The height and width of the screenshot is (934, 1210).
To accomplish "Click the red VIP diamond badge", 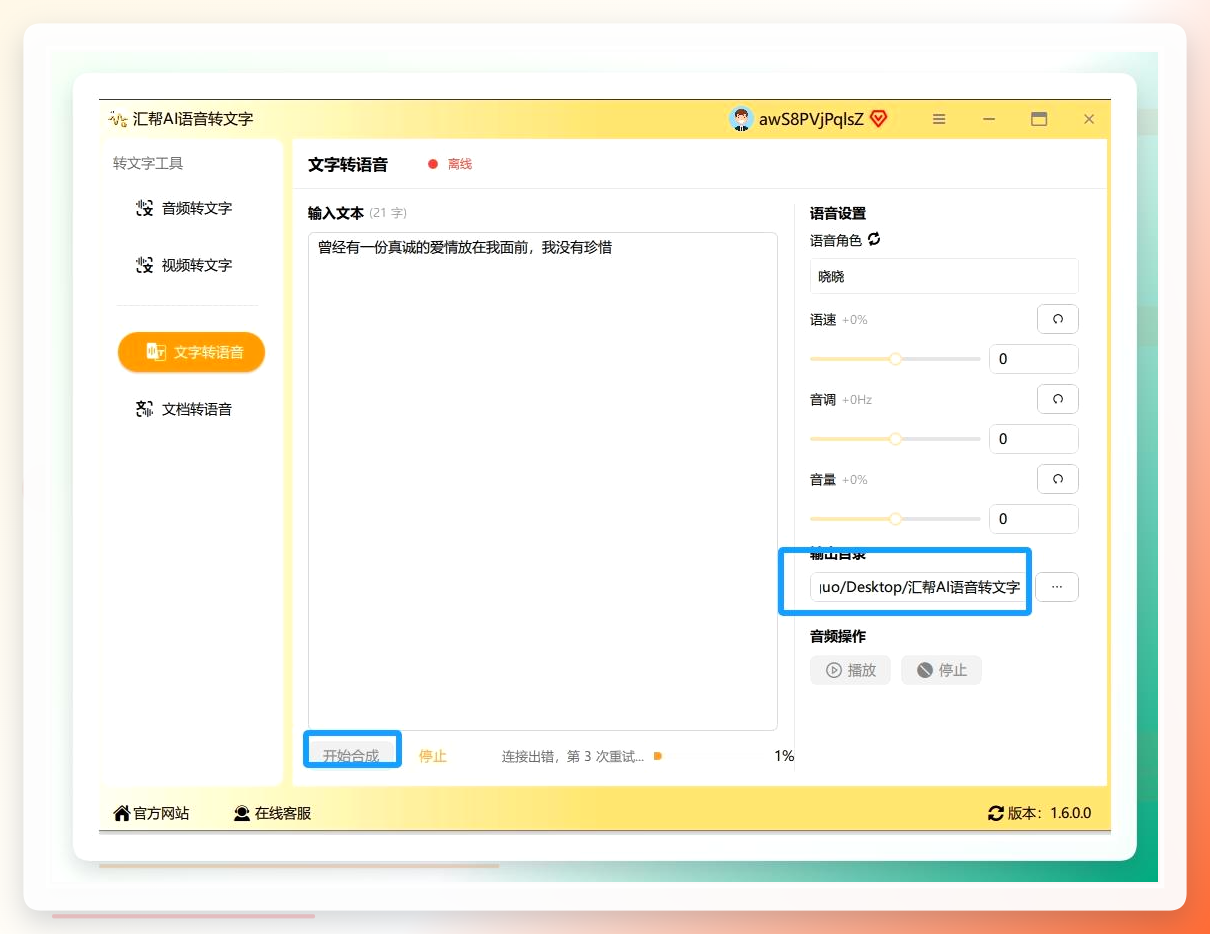I will tap(879, 119).
